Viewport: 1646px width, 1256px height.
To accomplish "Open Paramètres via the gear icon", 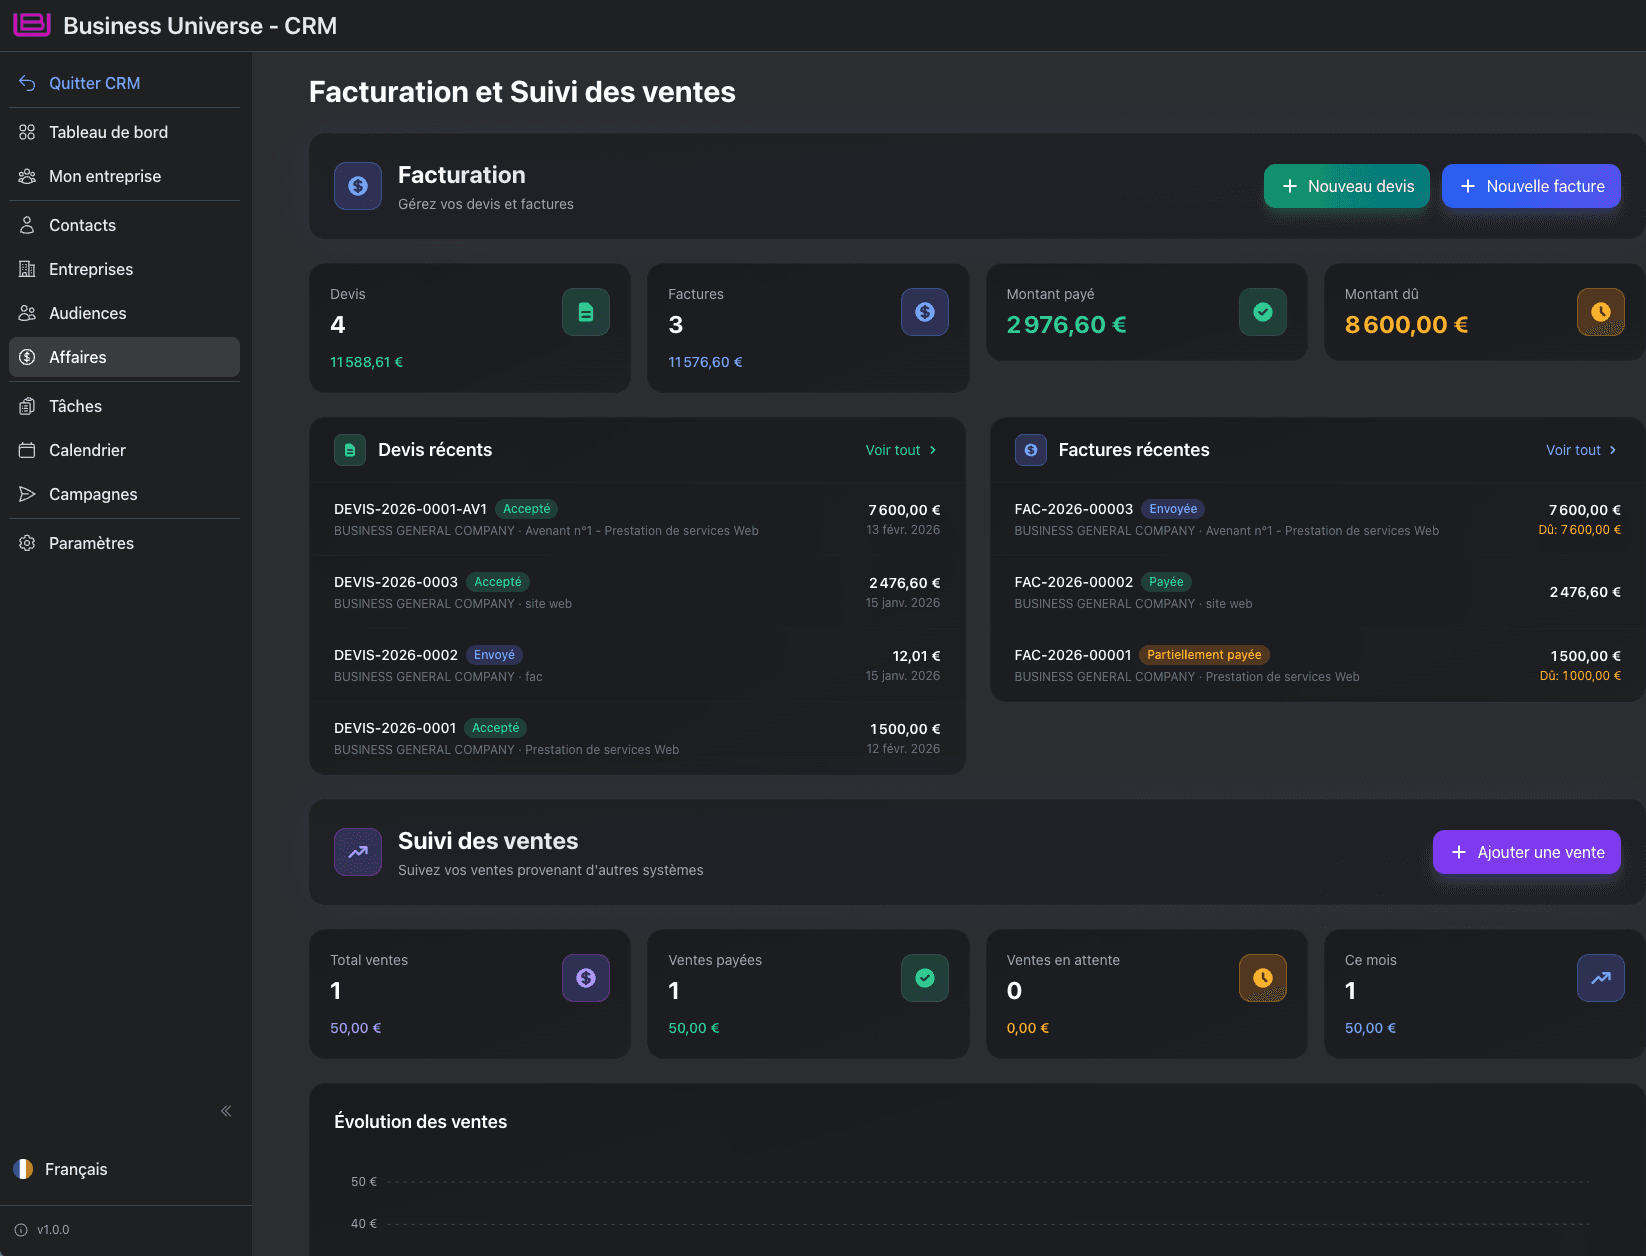I will coord(26,543).
